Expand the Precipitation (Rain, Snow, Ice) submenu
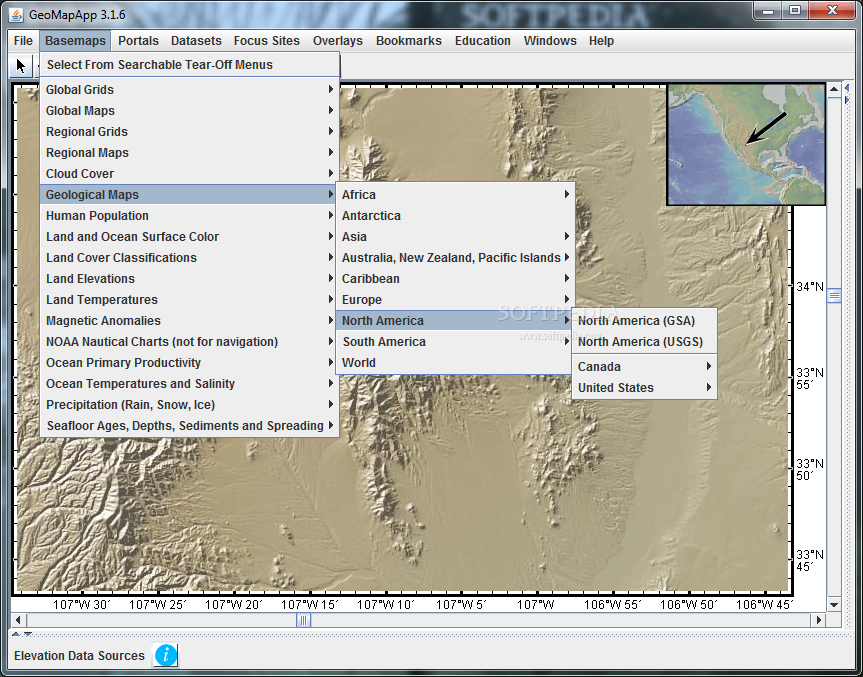This screenshot has height=677, width=863. click(189, 405)
